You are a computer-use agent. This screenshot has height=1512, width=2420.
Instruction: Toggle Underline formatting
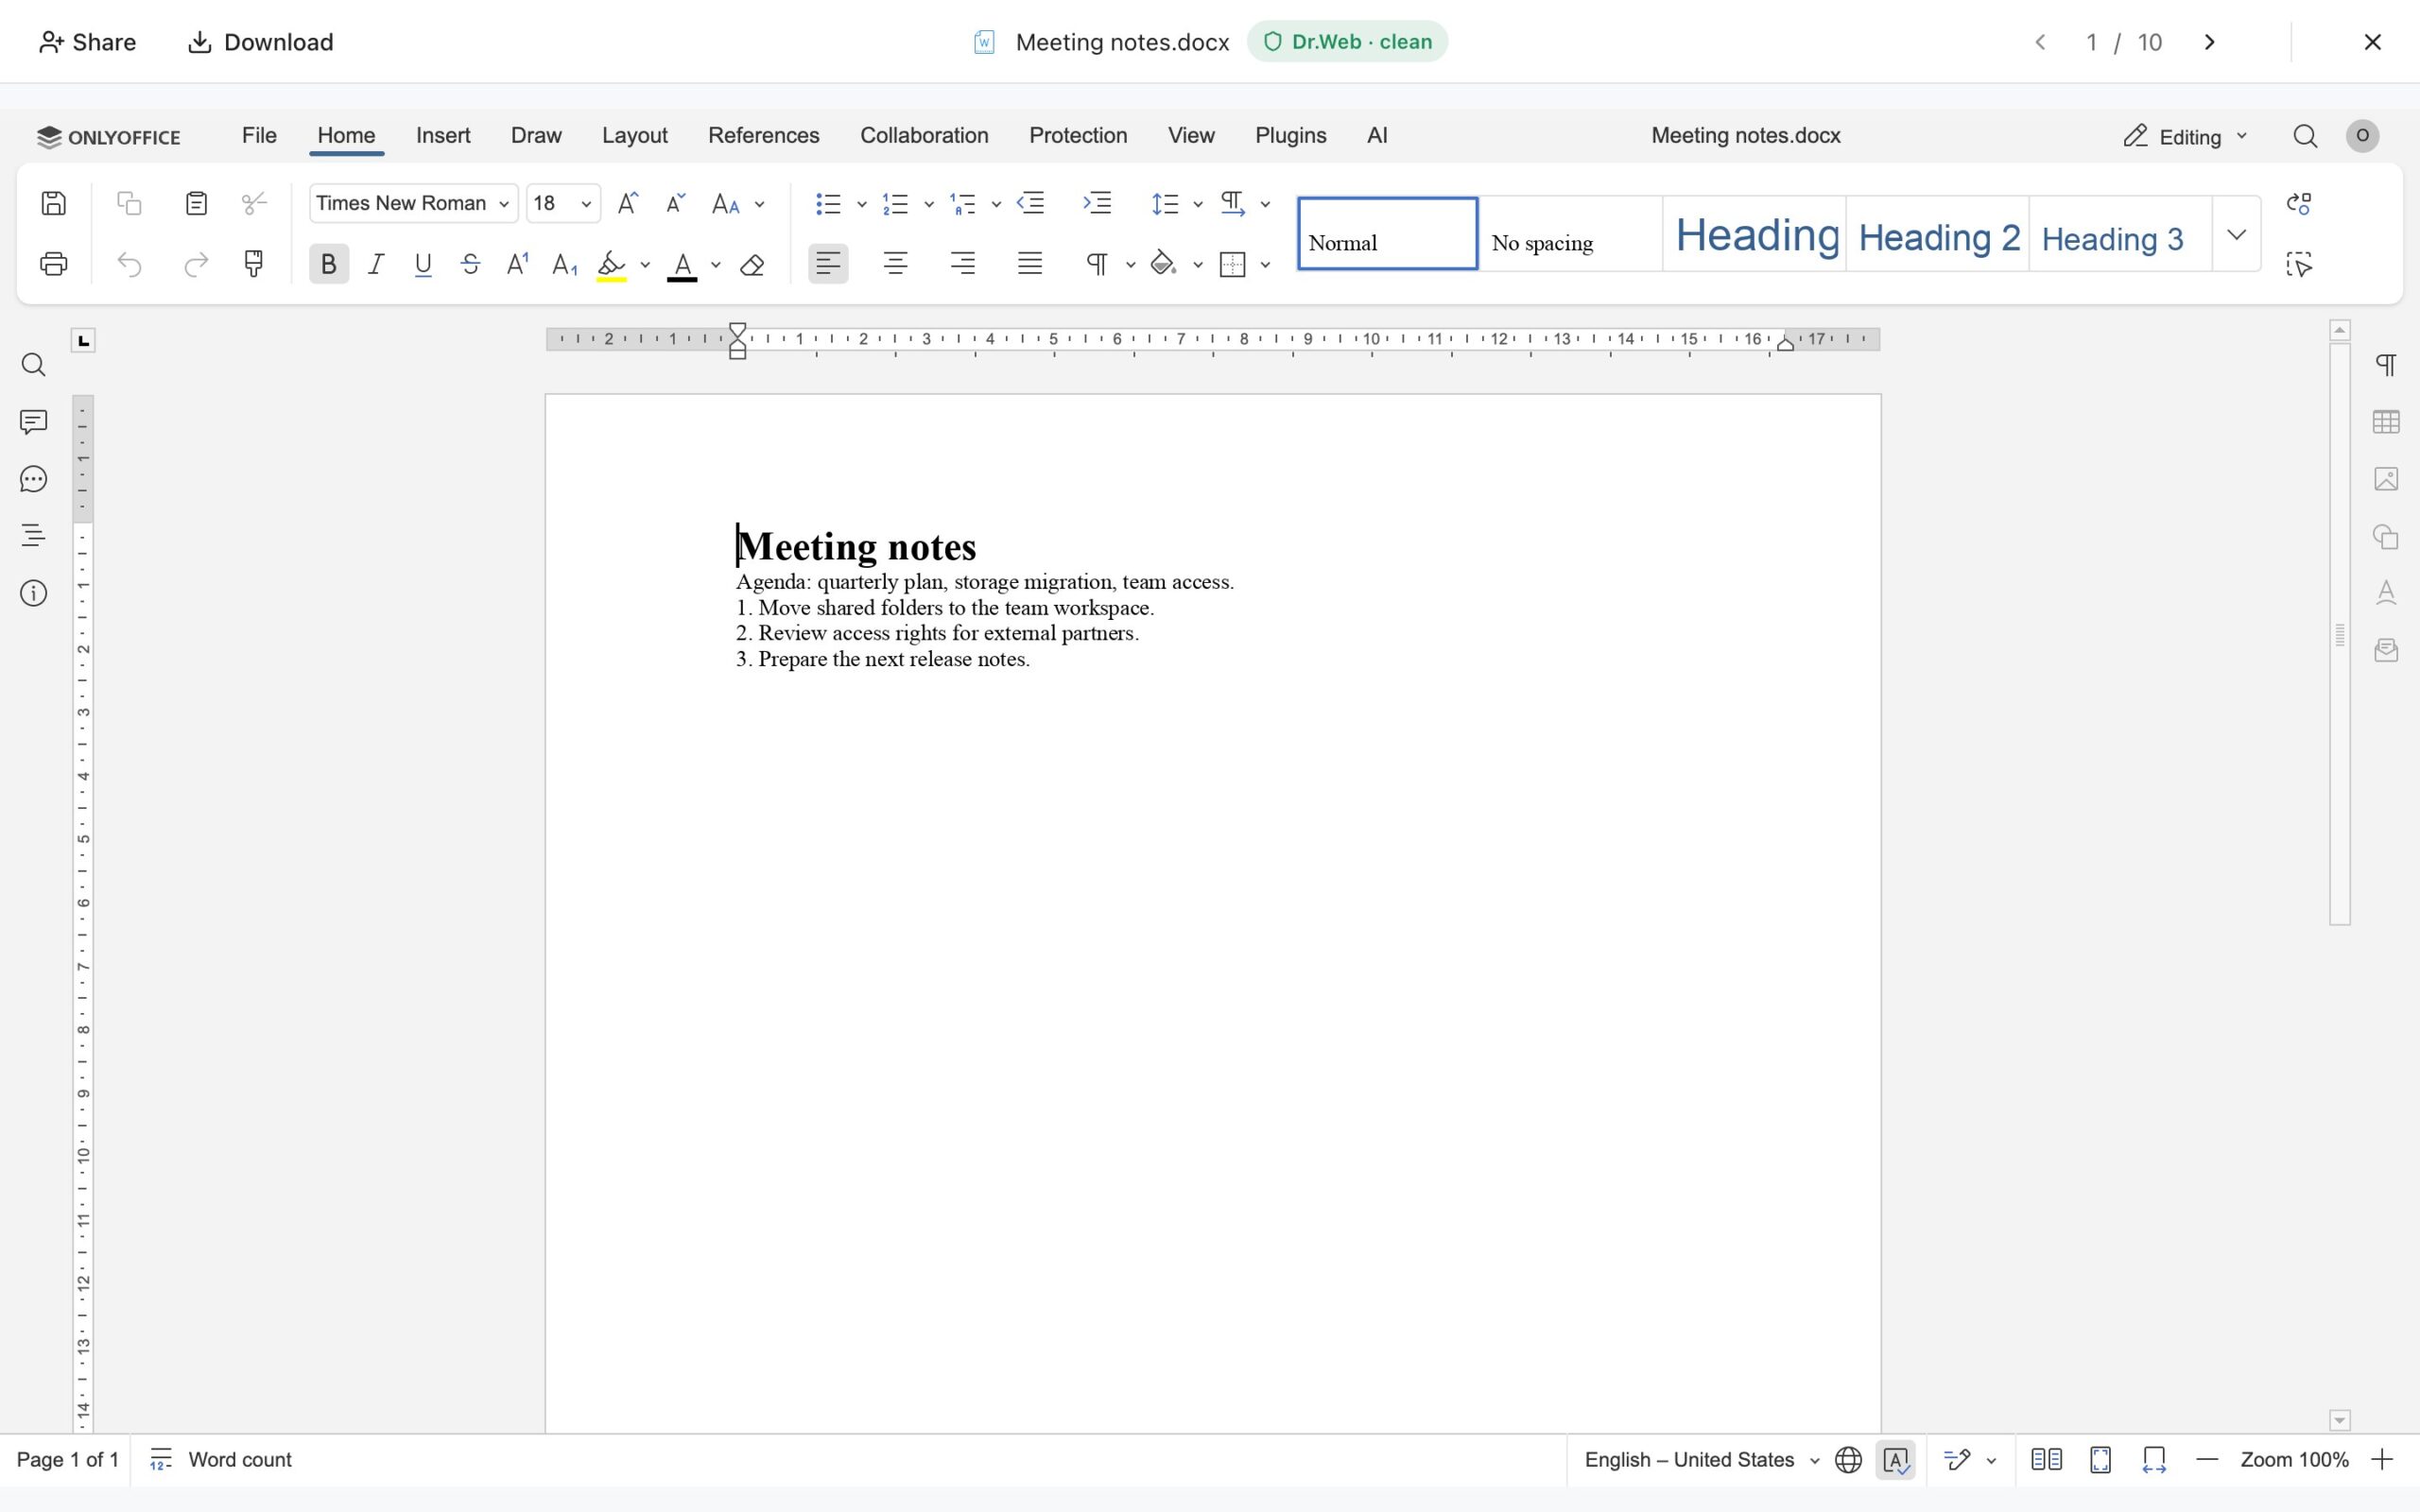pyautogui.click(x=423, y=264)
